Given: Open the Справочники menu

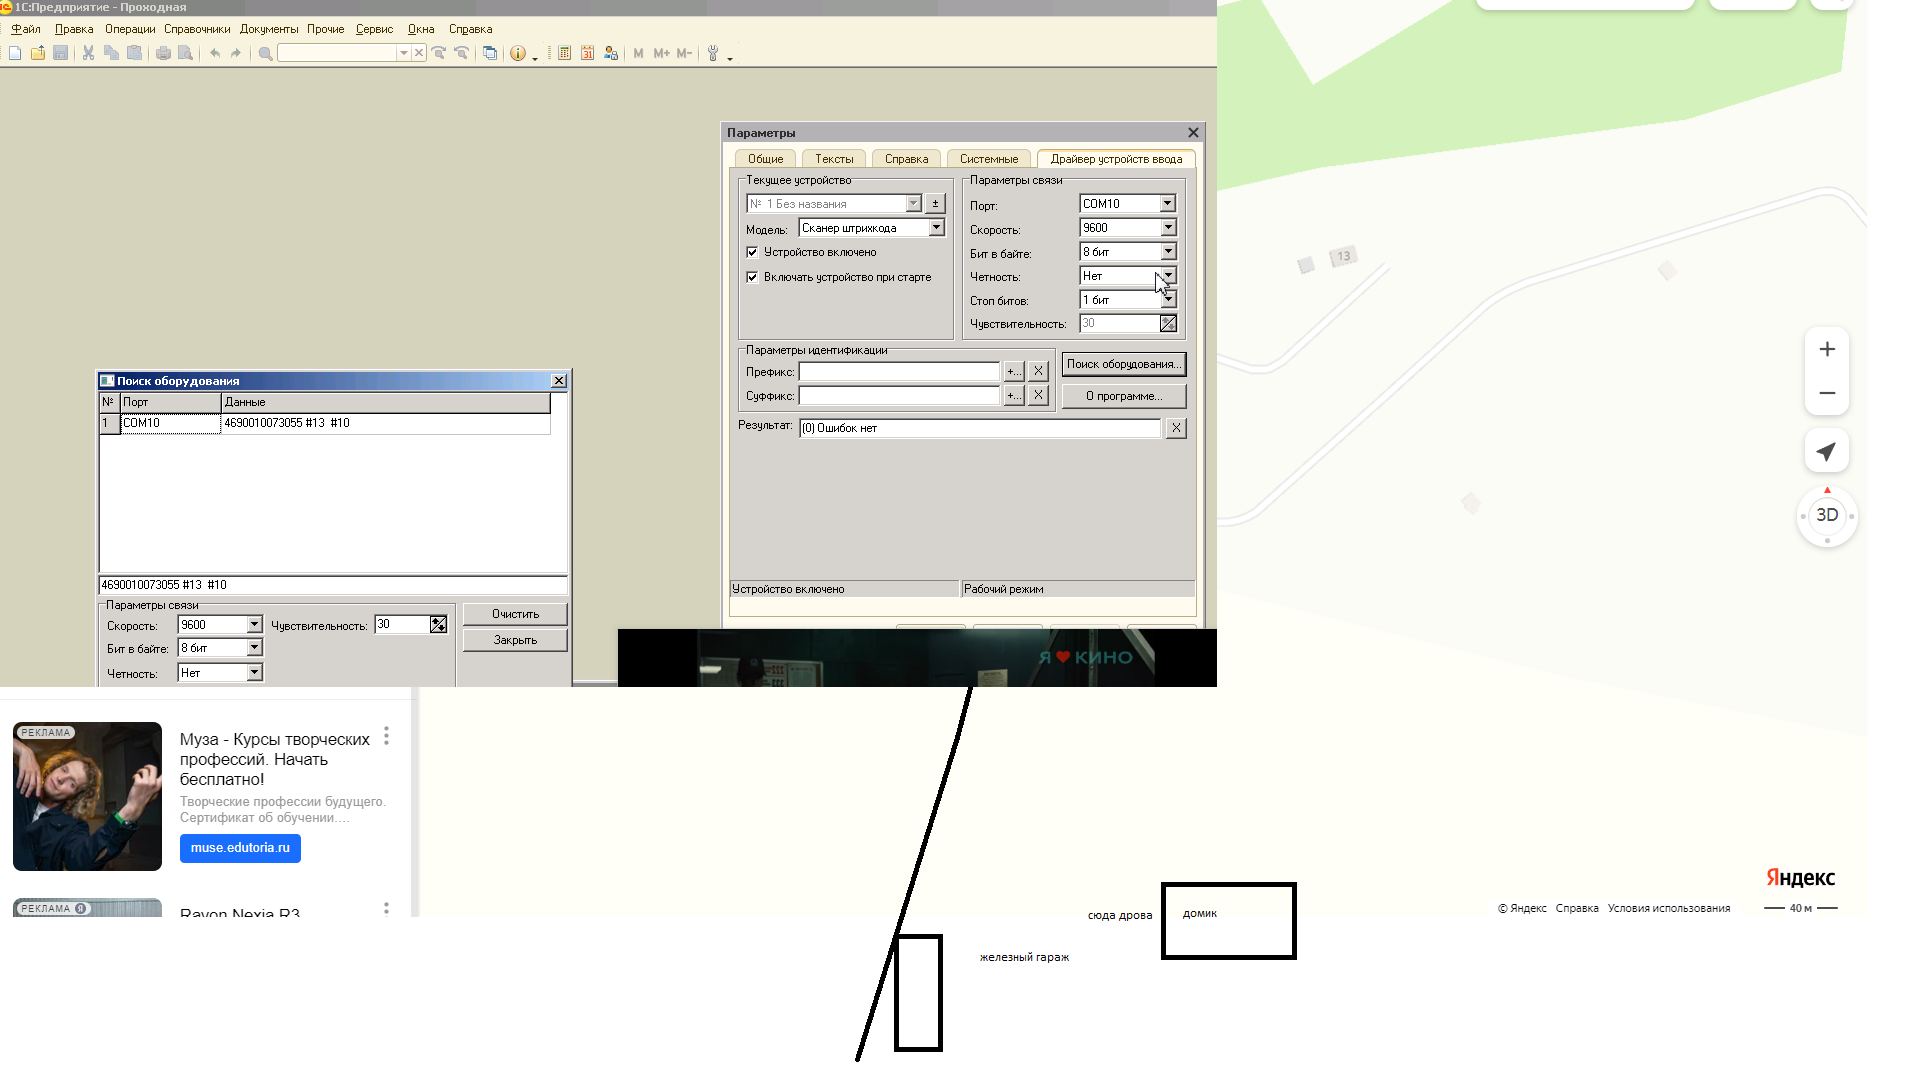Looking at the screenshot, I should pos(197,29).
